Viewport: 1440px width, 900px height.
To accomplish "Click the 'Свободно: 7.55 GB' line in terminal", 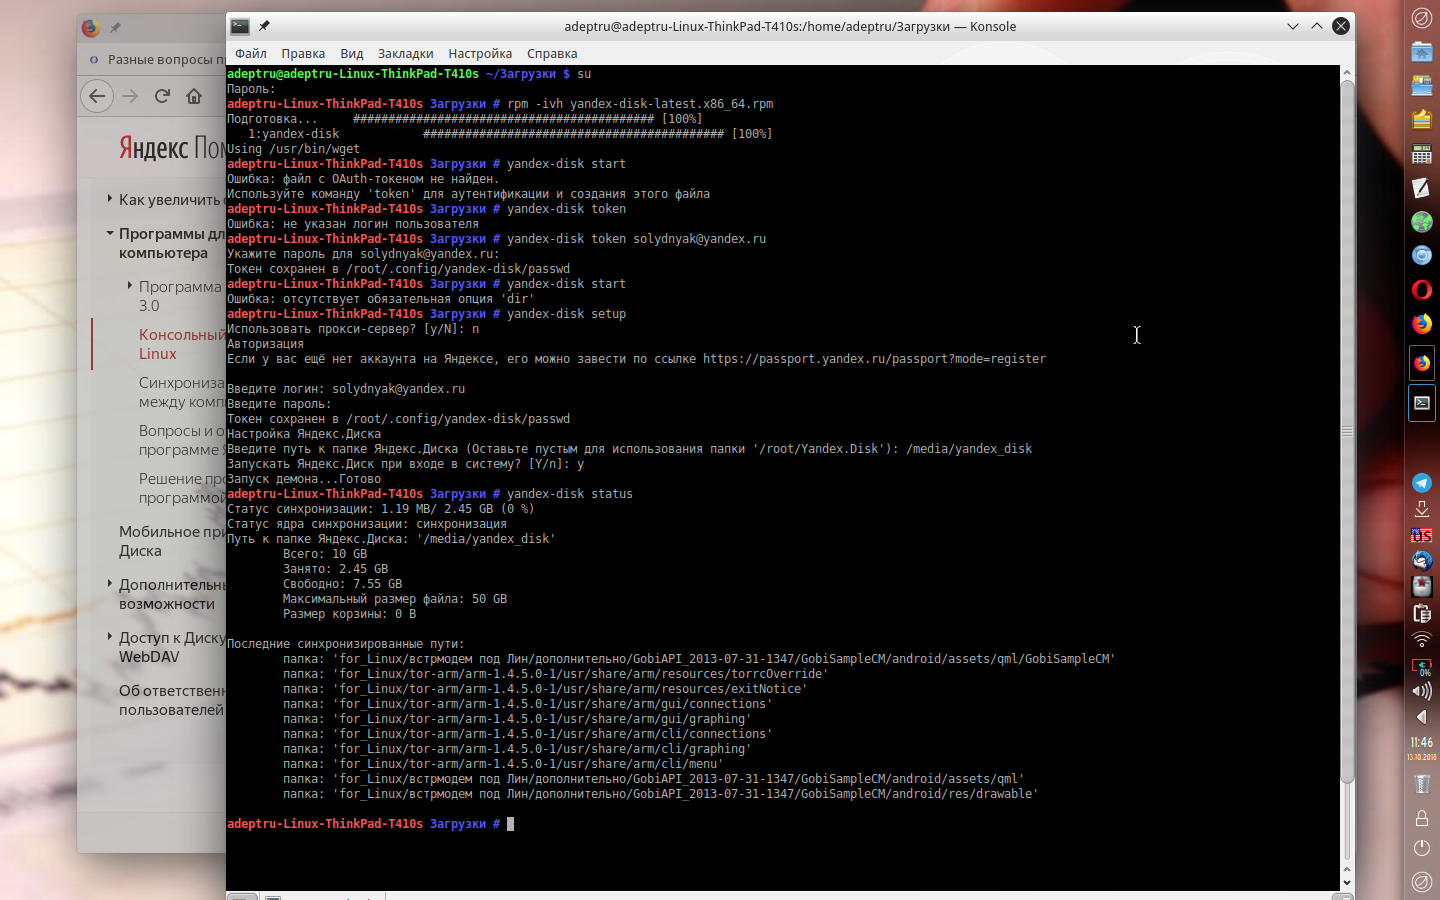I will 342,584.
